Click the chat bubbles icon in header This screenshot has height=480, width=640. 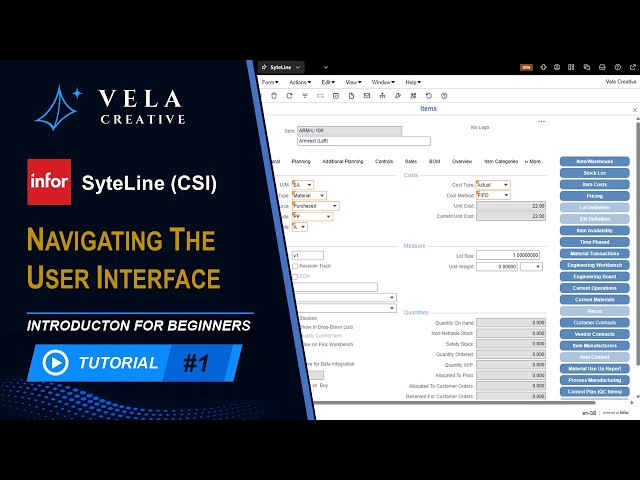click(587, 67)
